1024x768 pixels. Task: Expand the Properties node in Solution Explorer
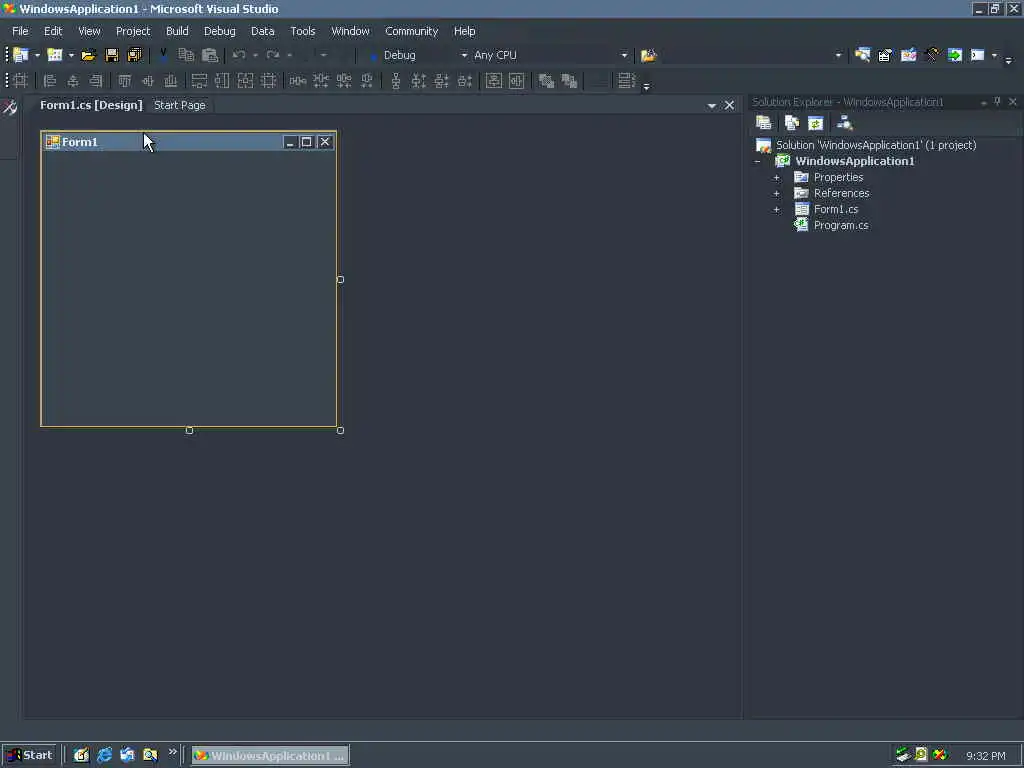776,178
